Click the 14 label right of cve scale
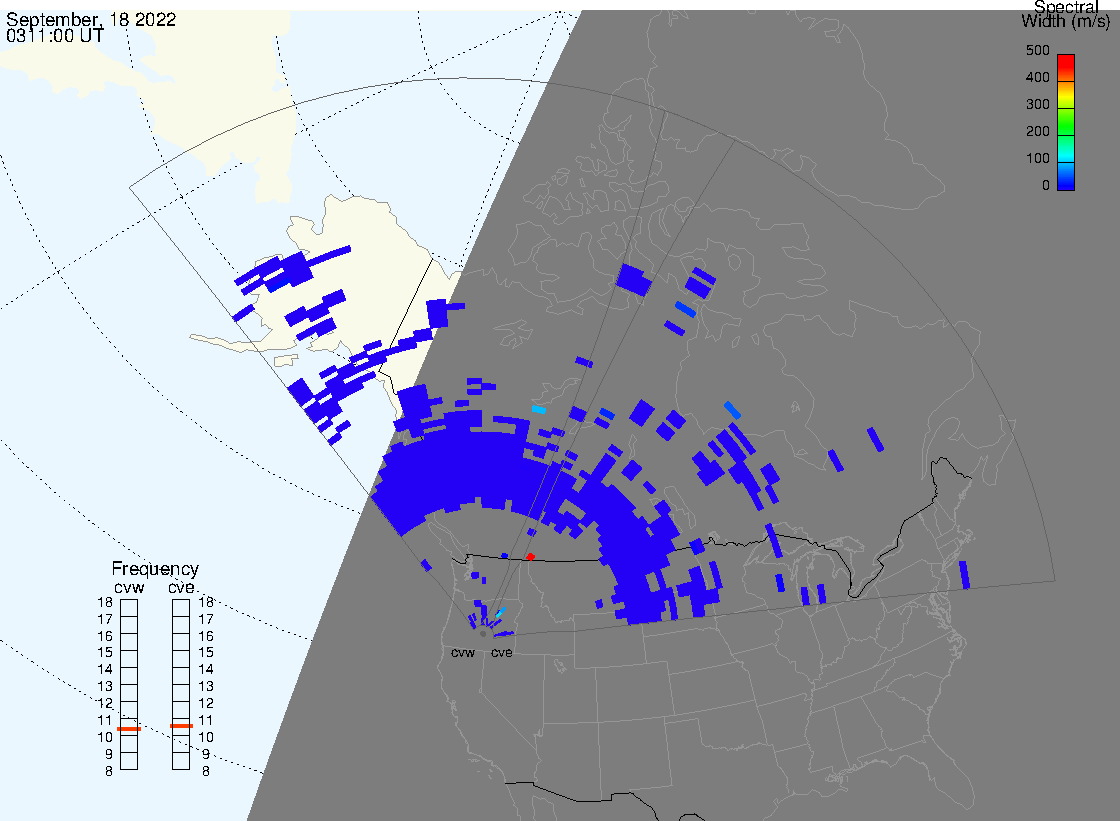This screenshot has height=821, width=1120. 206,670
